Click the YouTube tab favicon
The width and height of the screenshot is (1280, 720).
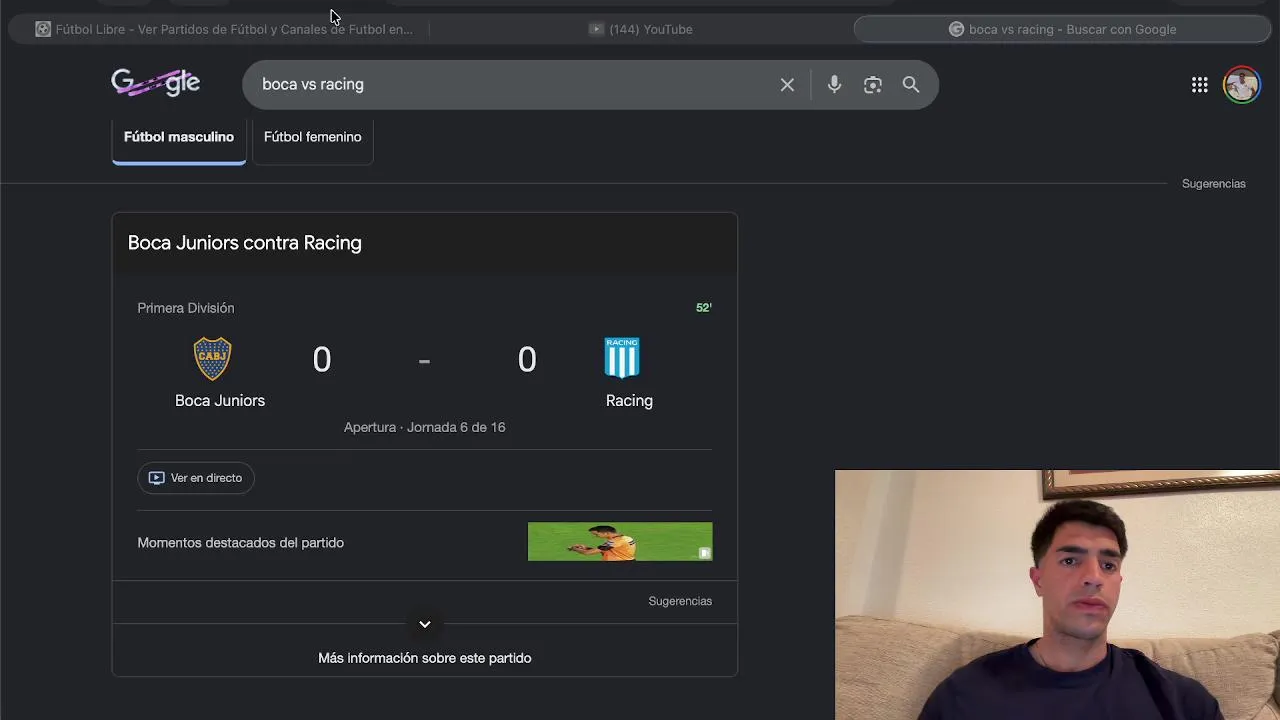[x=596, y=29]
